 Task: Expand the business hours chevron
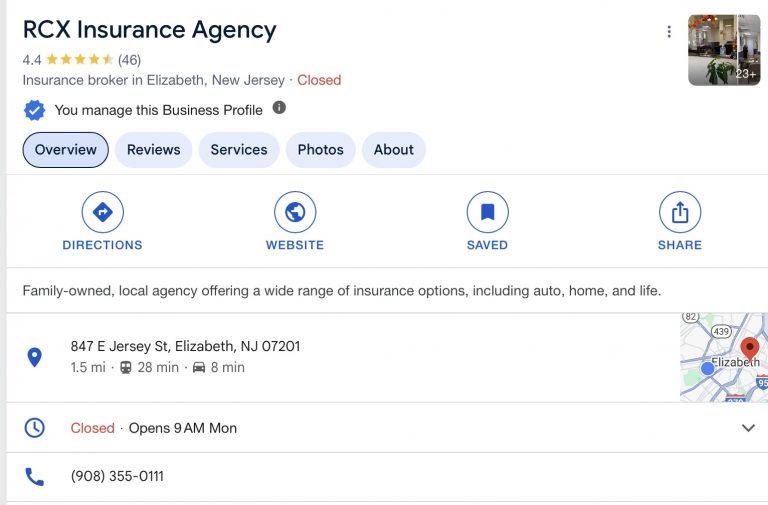(748, 428)
